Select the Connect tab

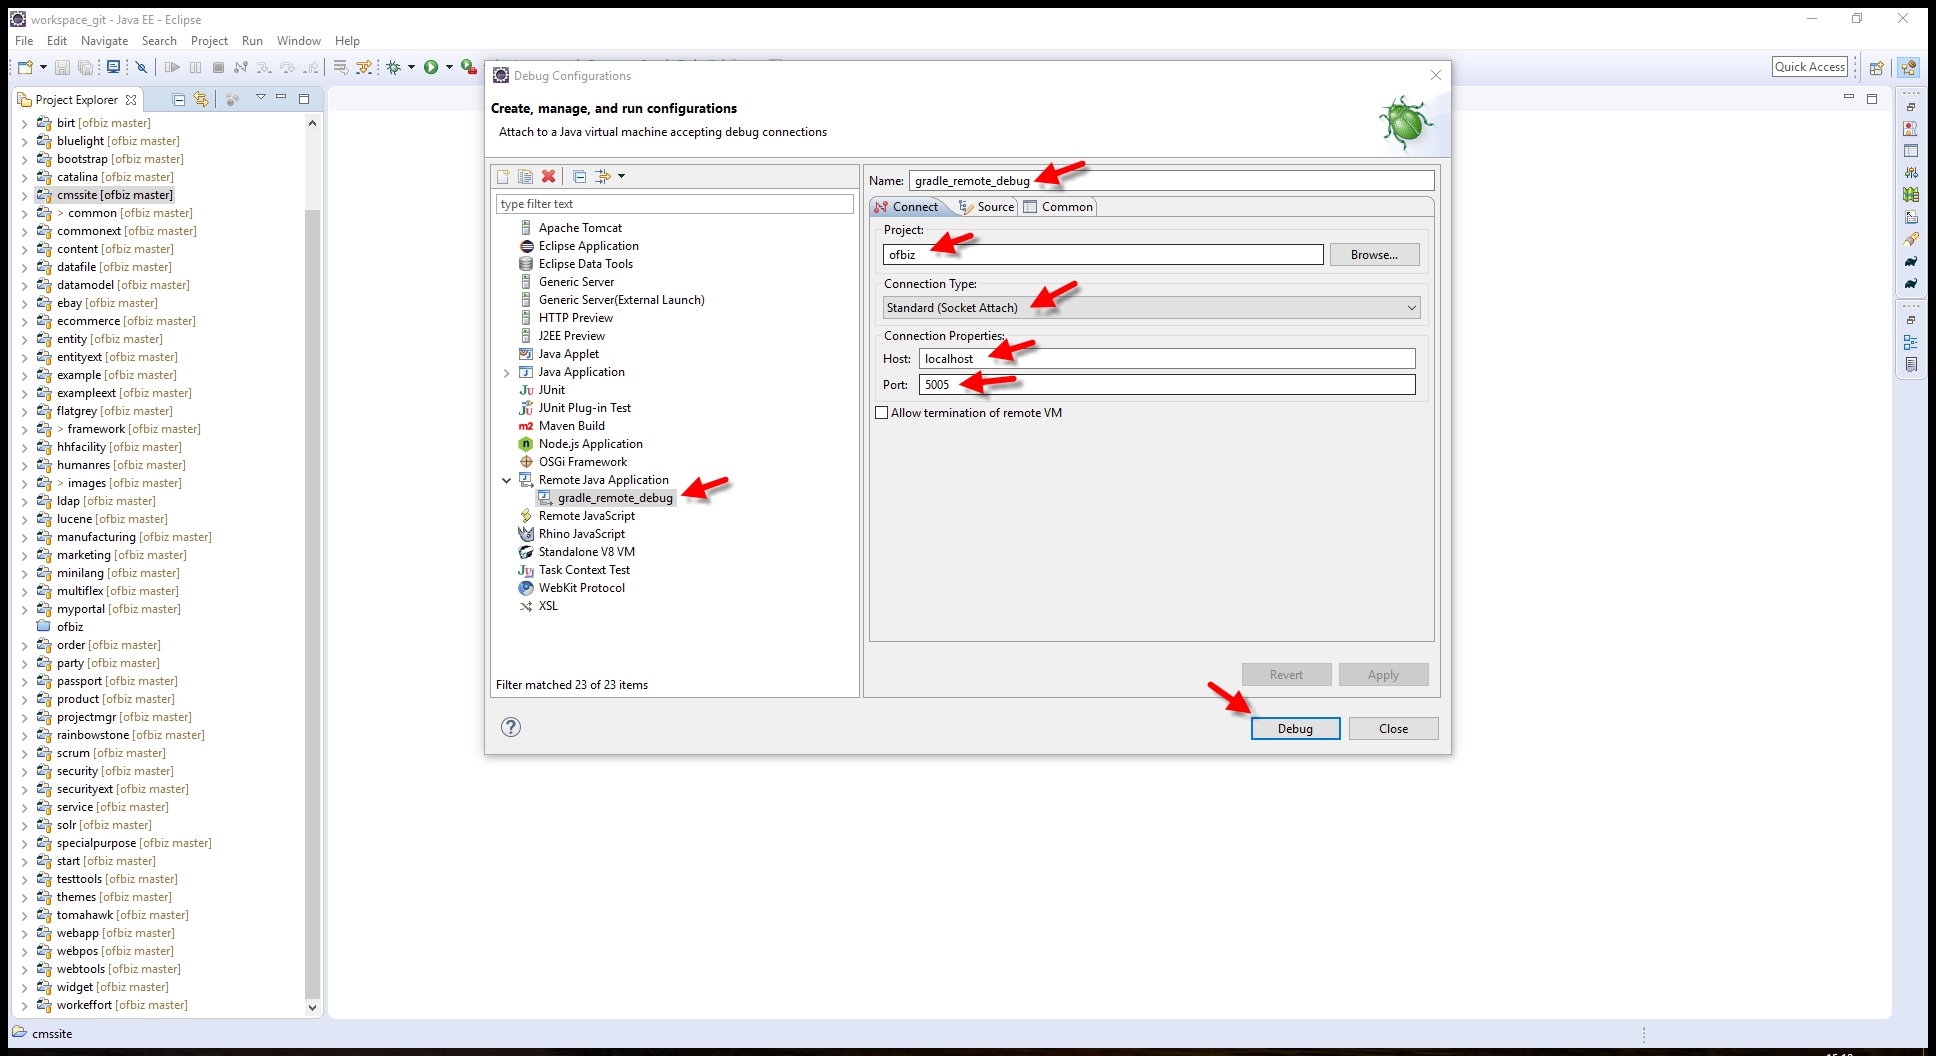point(907,207)
